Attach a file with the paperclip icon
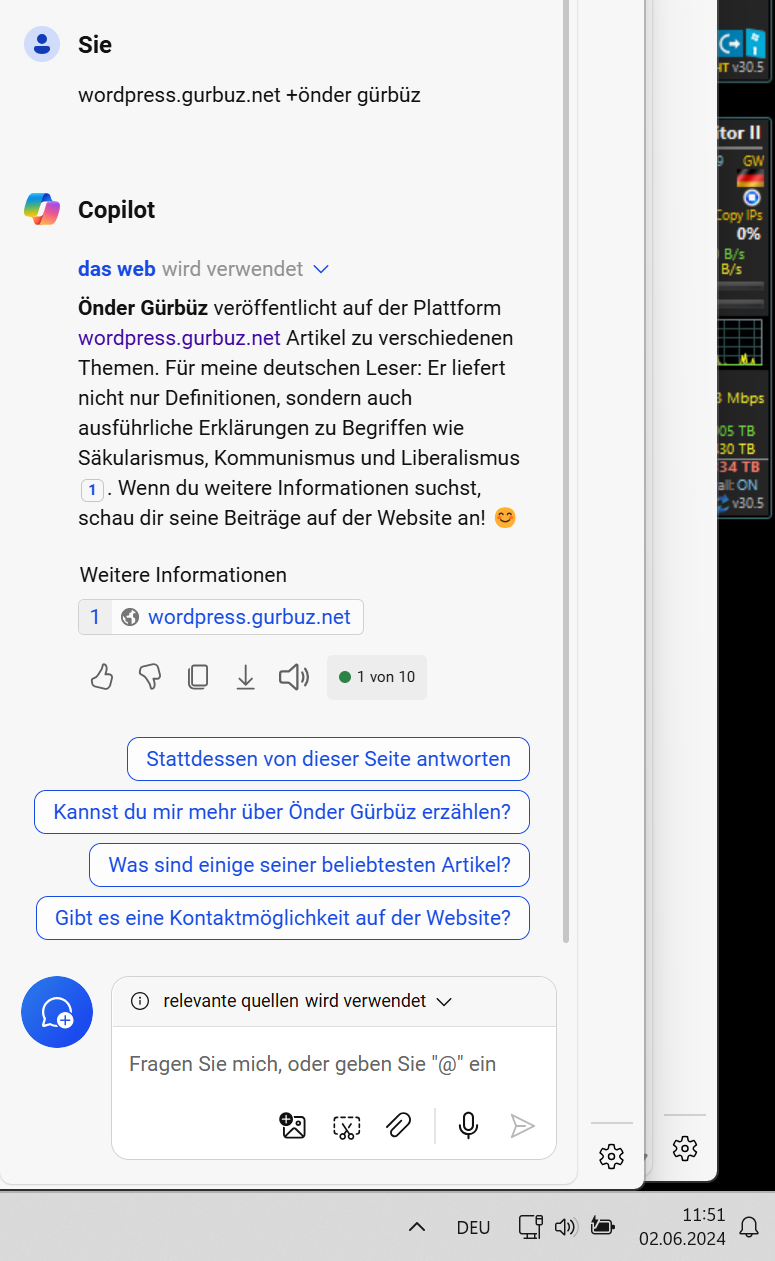The width and height of the screenshot is (775, 1261). pyautogui.click(x=399, y=1126)
